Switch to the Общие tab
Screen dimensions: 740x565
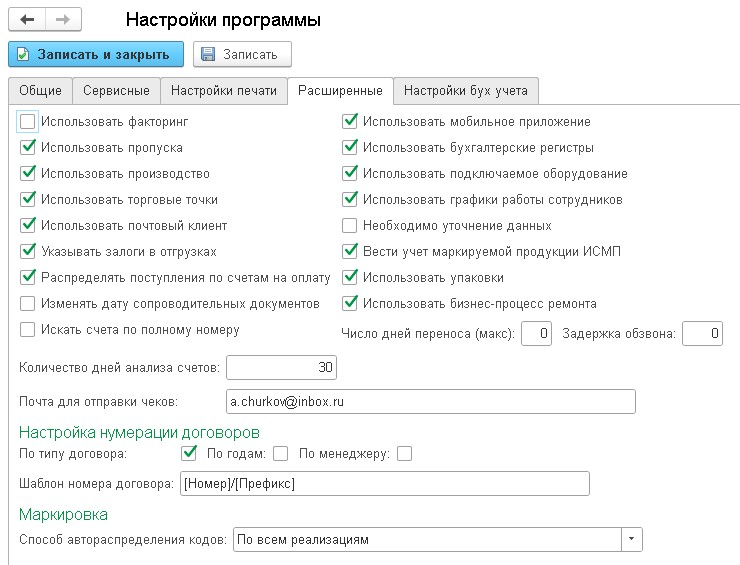coord(41,91)
